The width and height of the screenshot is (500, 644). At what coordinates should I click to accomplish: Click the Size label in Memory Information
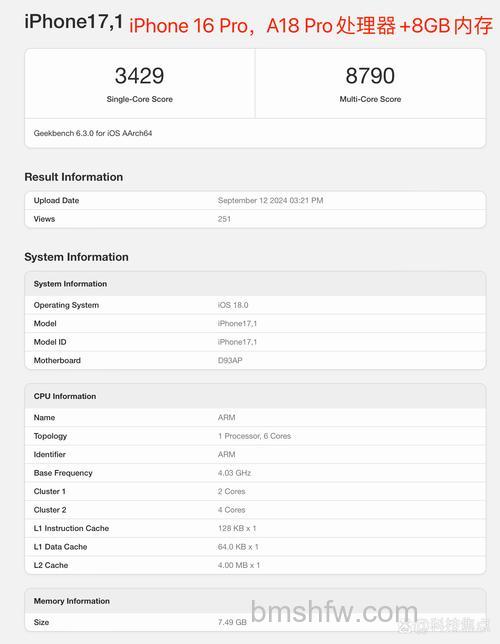tap(41, 623)
